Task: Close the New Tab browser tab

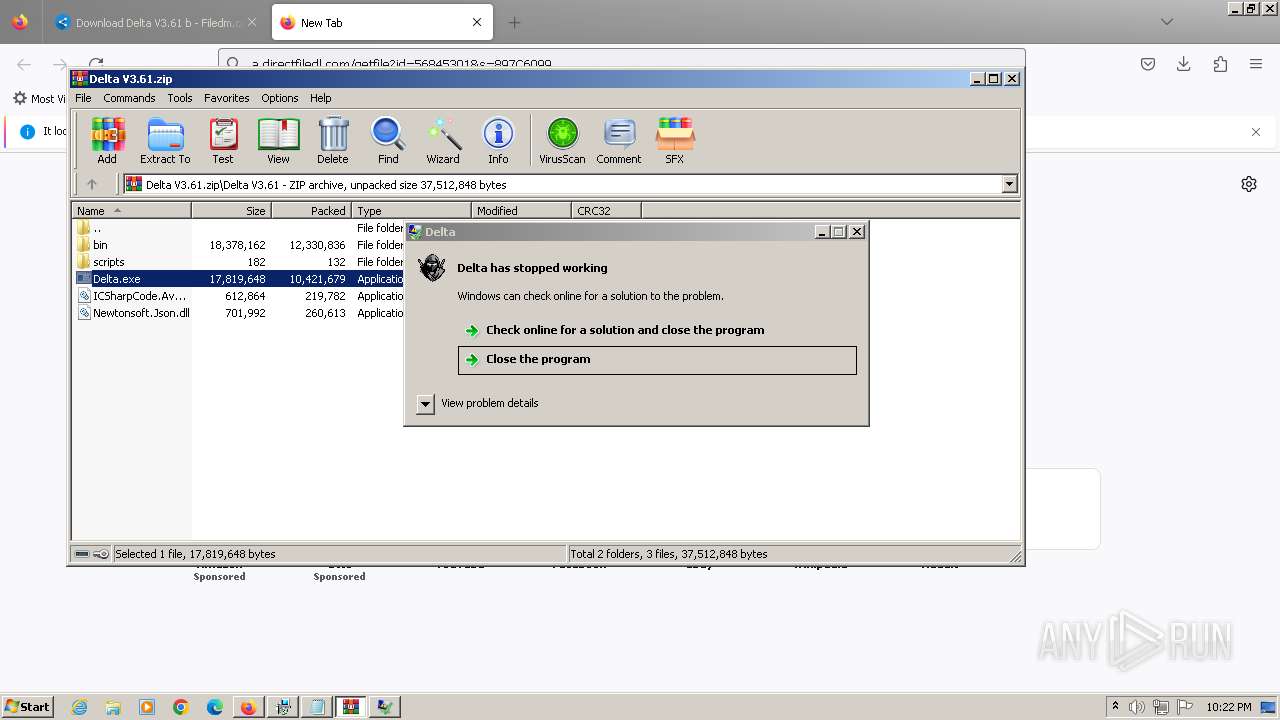Action: [477, 22]
